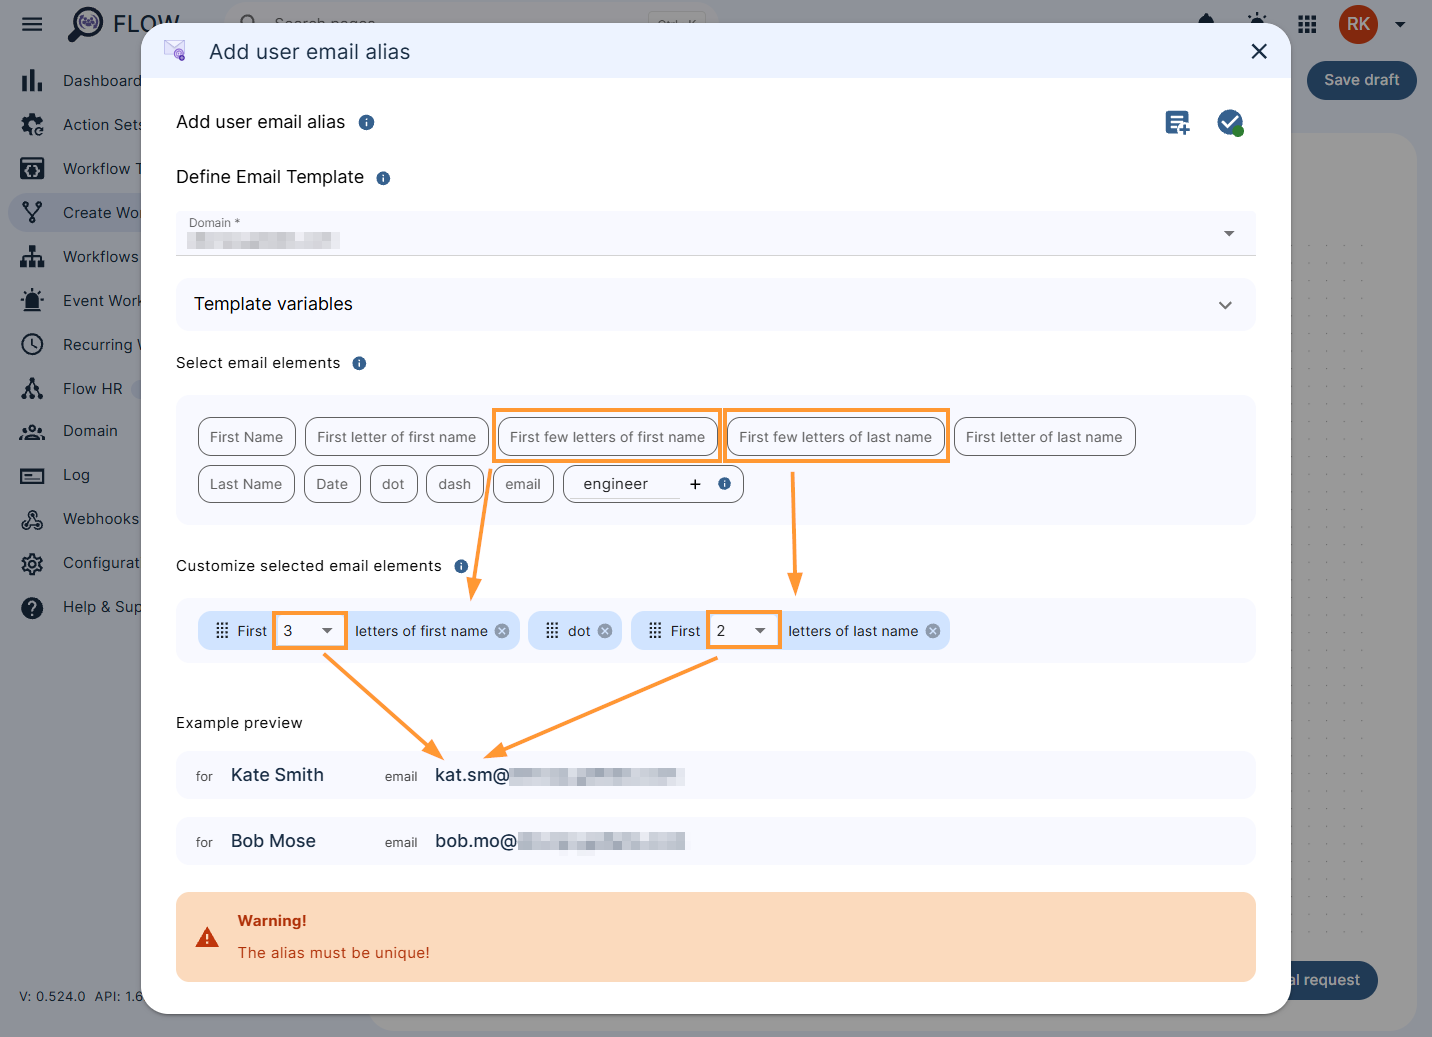Screen dimensions: 1432x1037
Task: Click the add to list icon in dialog
Action: point(1178,122)
